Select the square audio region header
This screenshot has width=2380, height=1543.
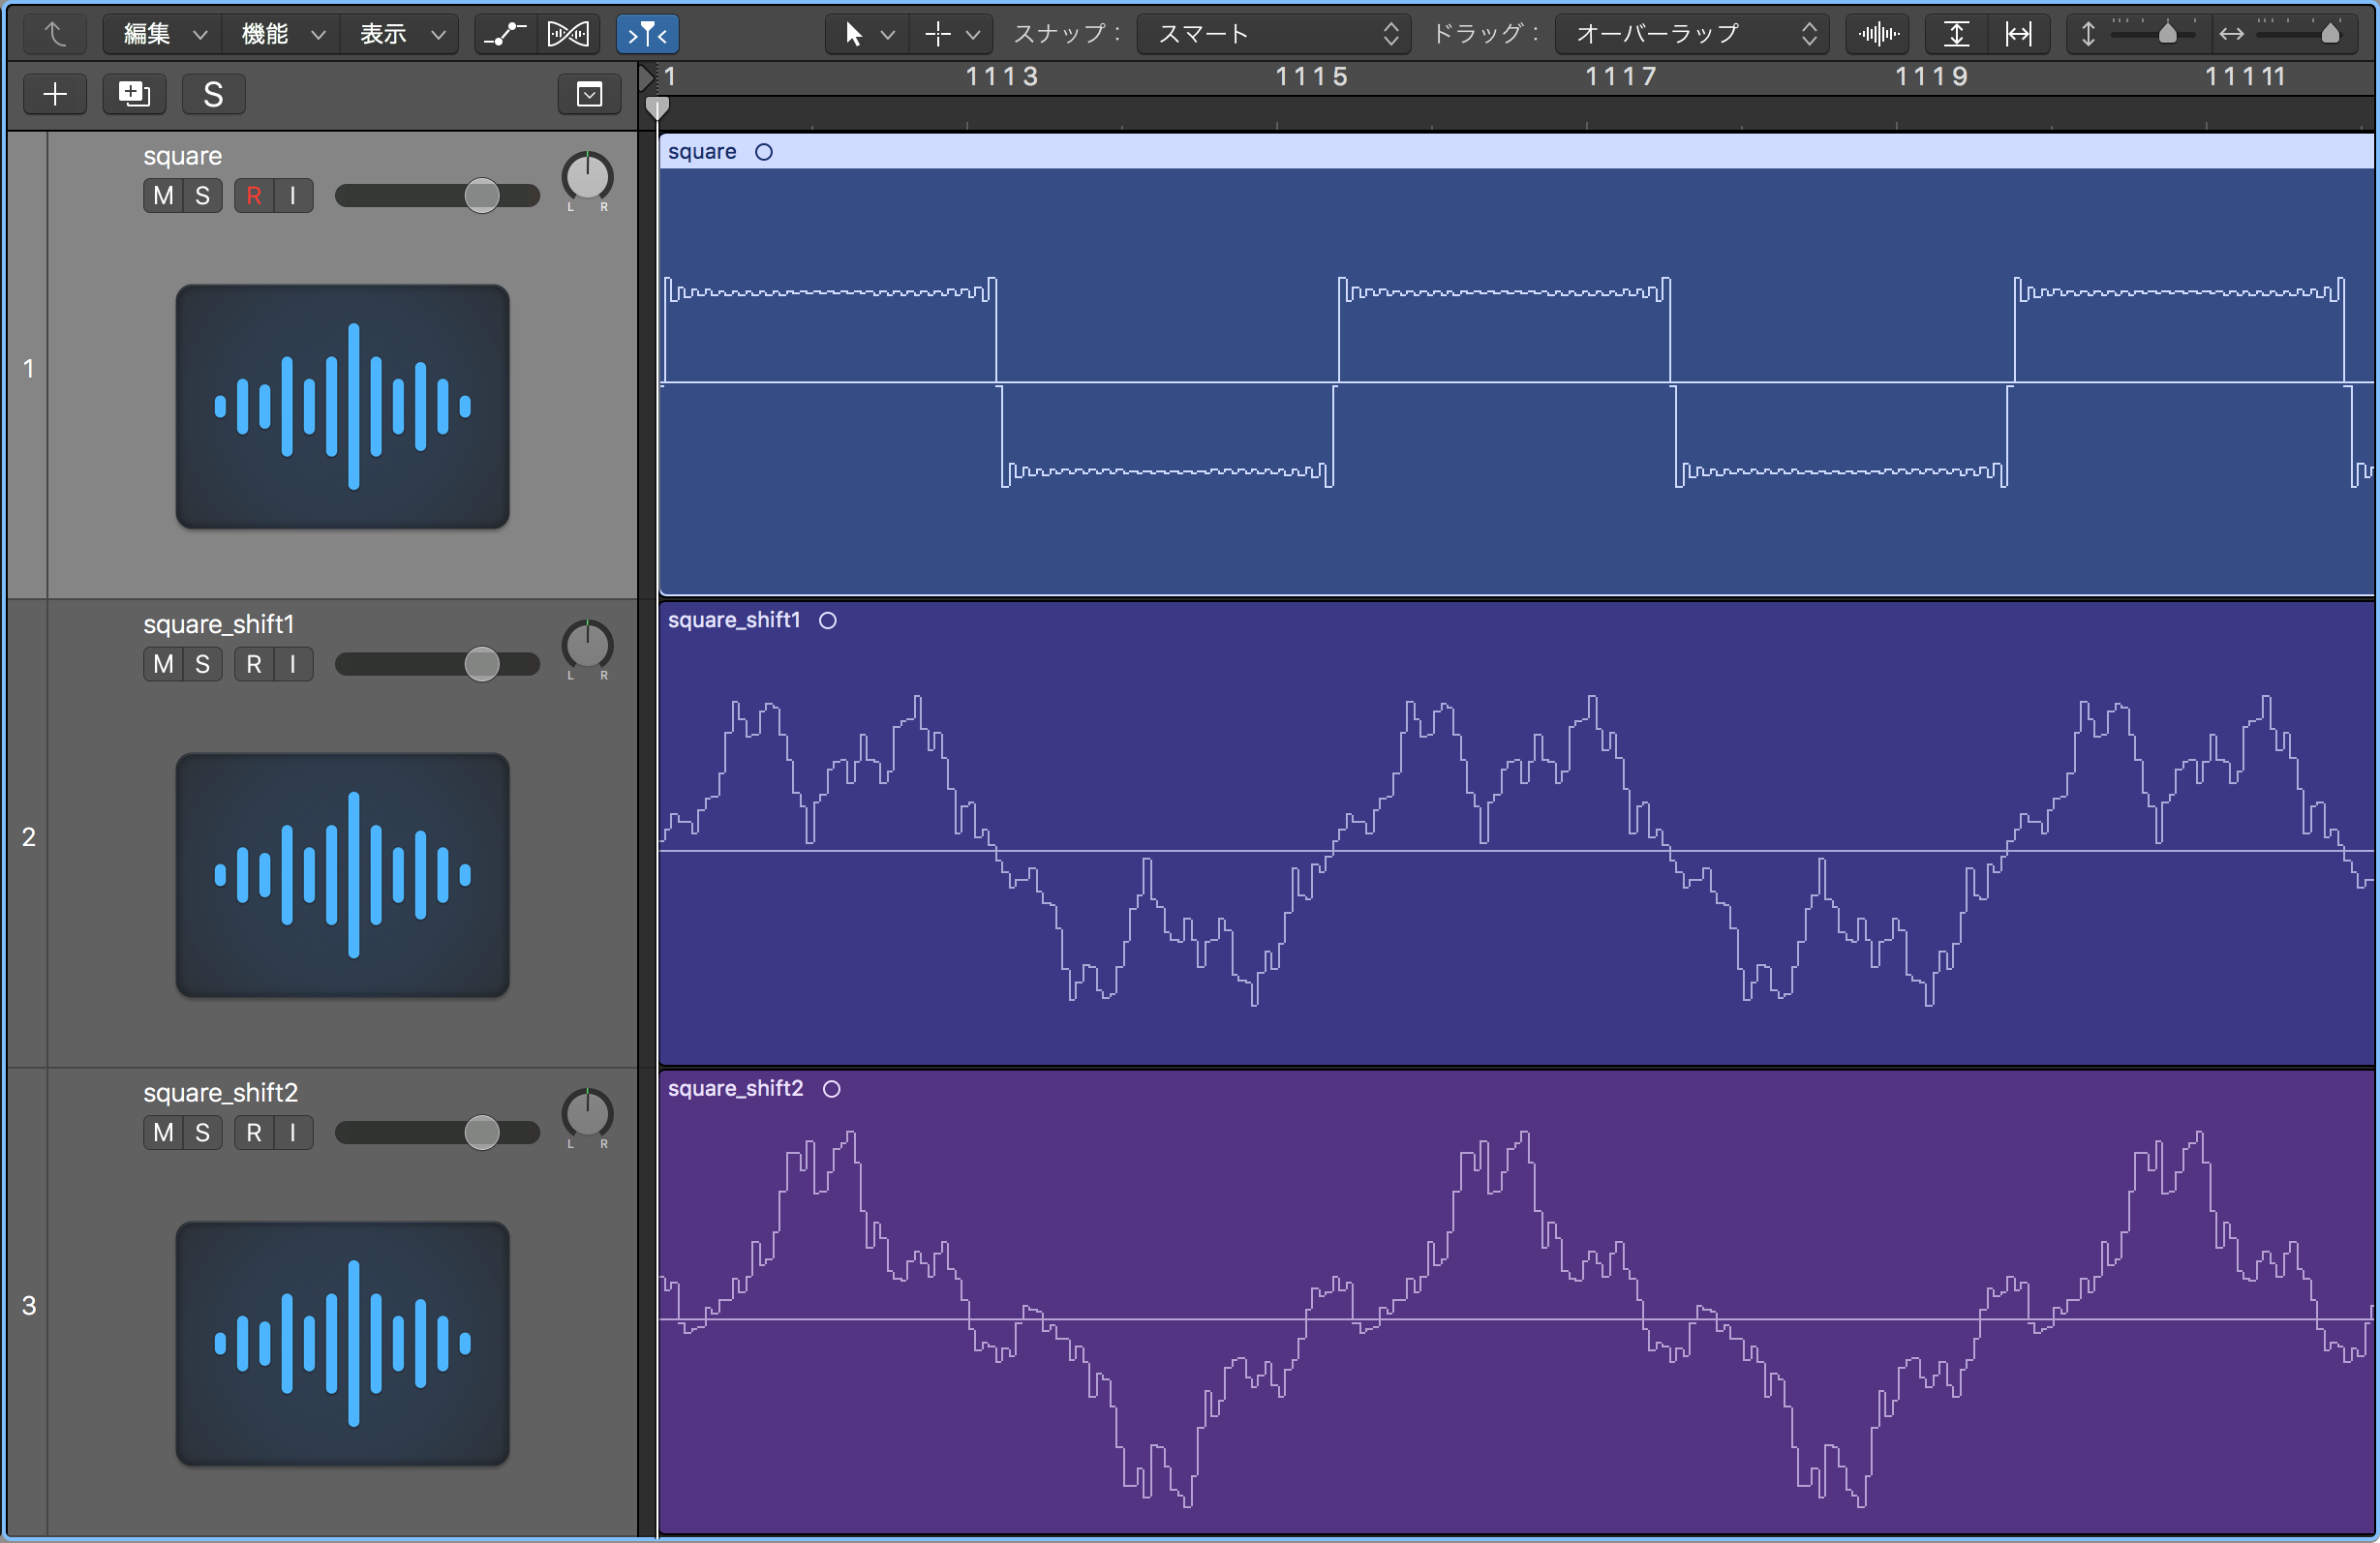[1517, 152]
